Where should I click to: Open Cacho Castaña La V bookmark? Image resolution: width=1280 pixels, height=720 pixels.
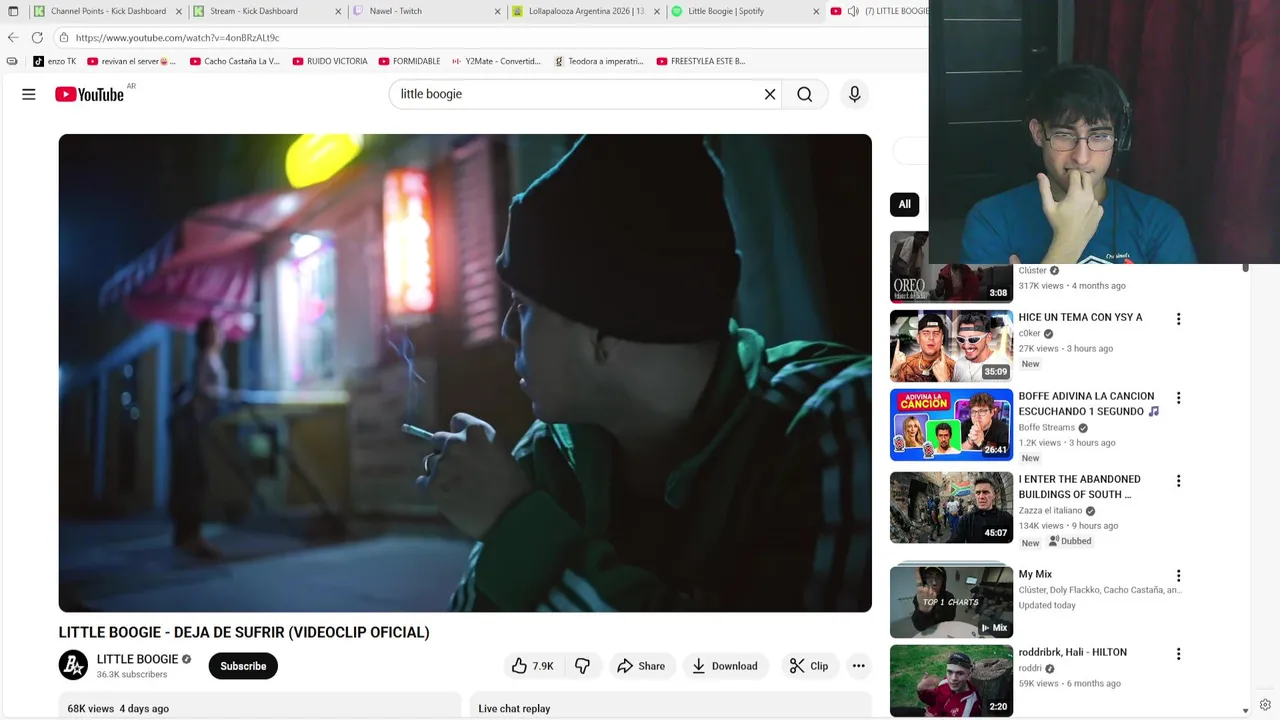(234, 61)
